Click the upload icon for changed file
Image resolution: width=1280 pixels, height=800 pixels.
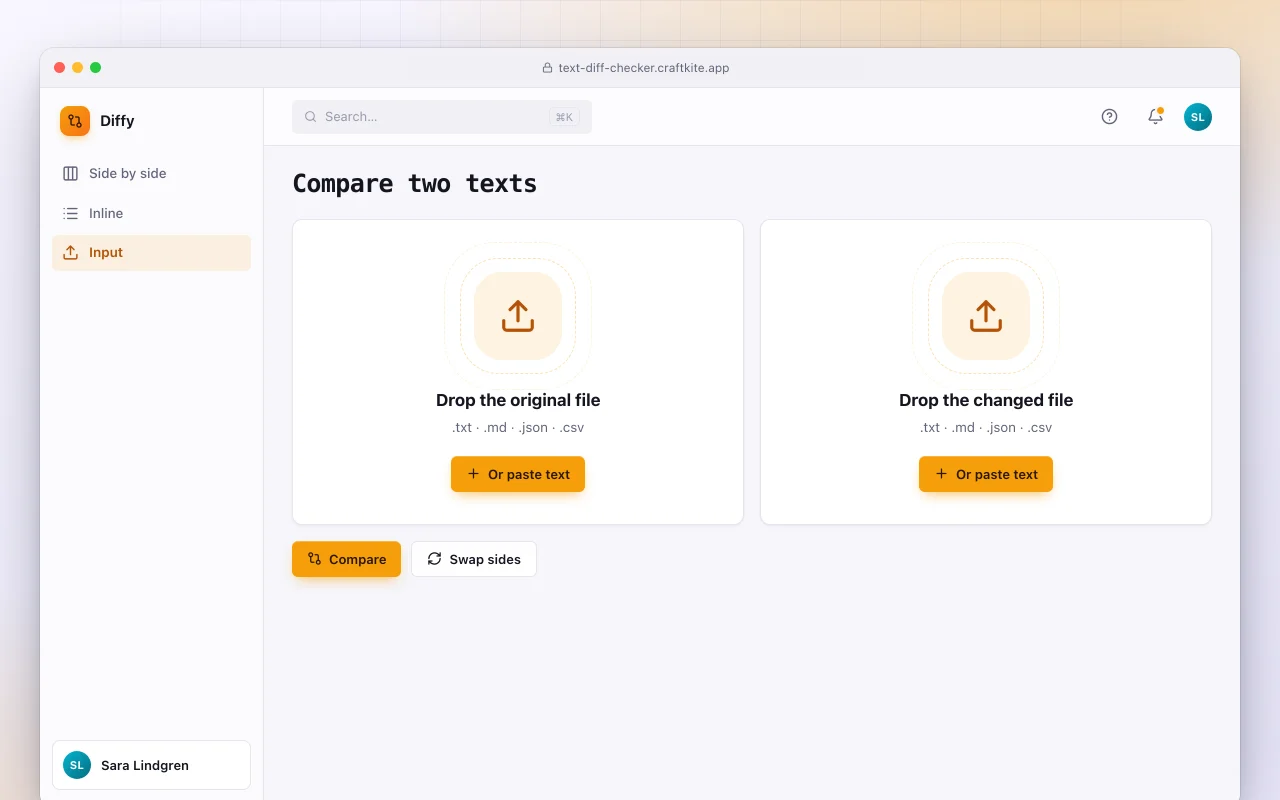click(986, 316)
